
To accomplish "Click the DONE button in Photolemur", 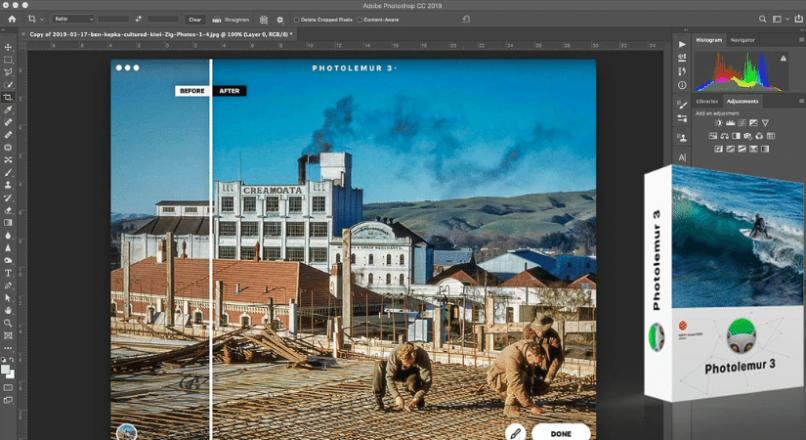I will (x=561, y=433).
